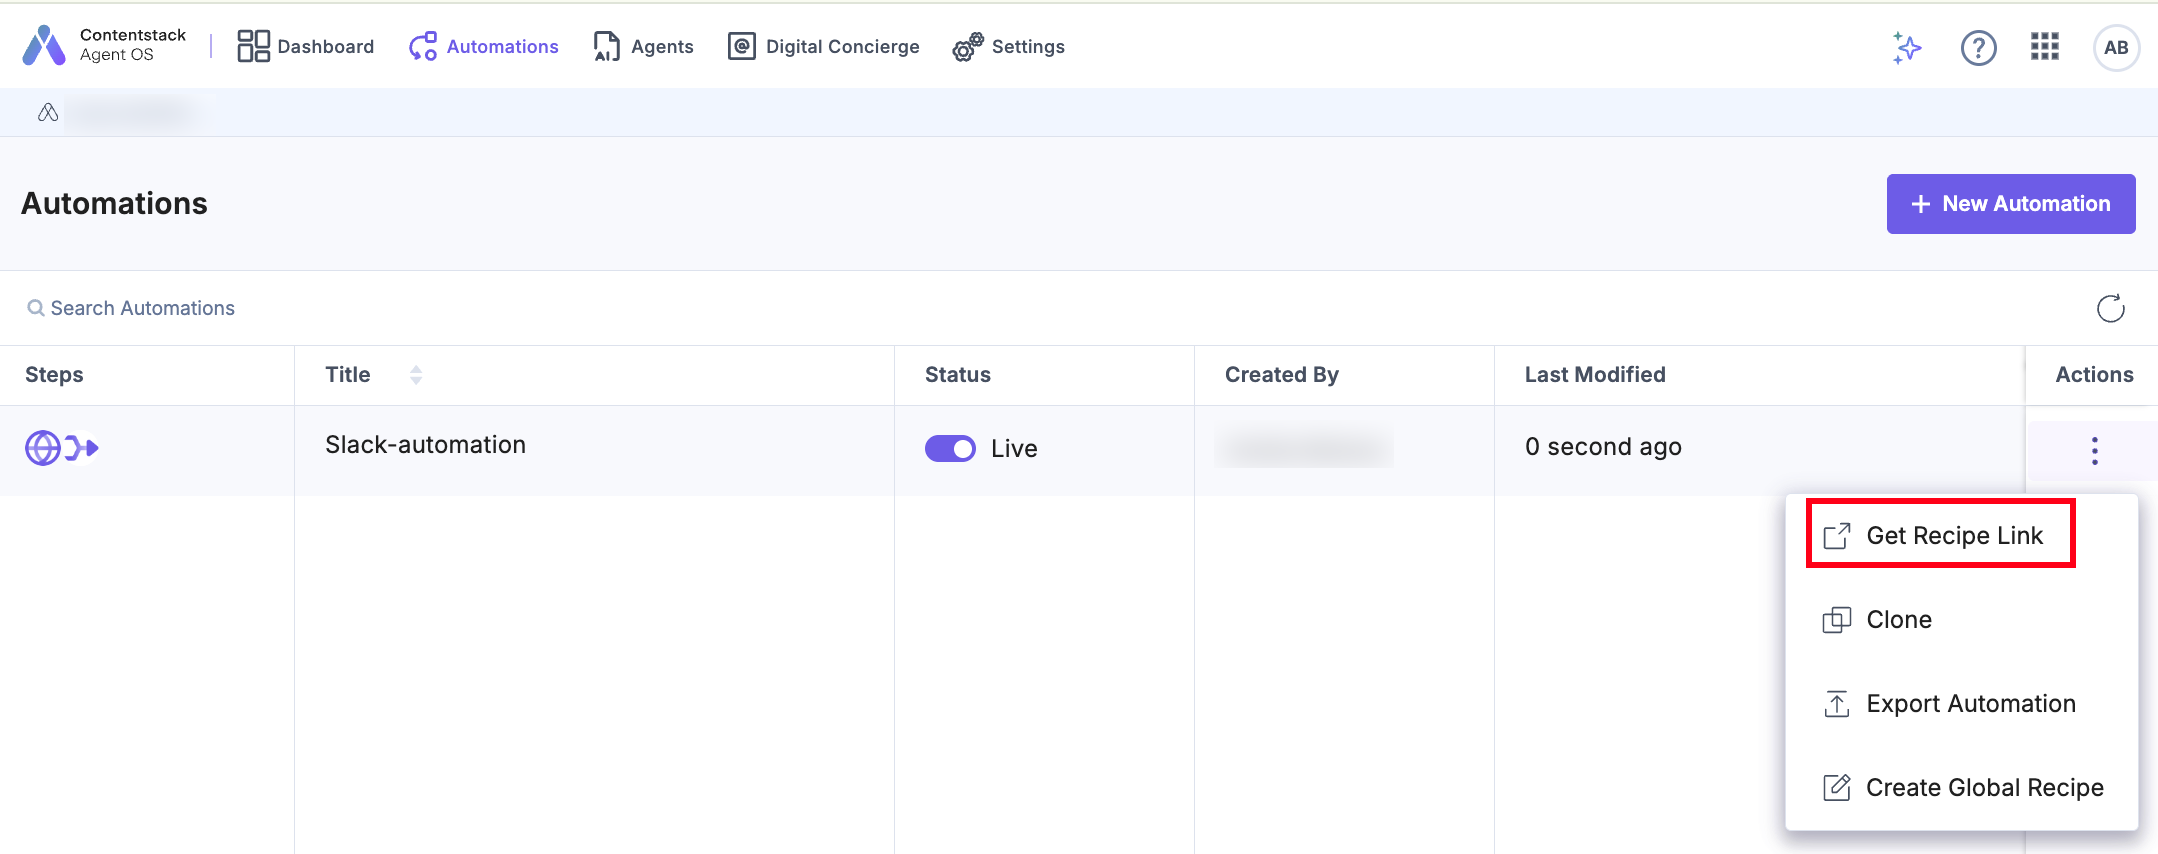The height and width of the screenshot is (854, 2158).
Task: Click the three-dot Actions menu
Action: click(2094, 451)
